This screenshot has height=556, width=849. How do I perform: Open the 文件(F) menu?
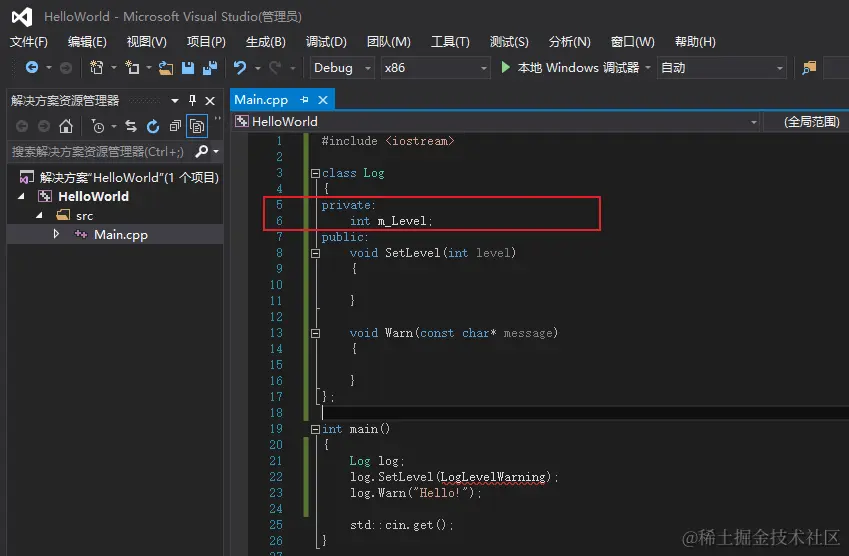click(29, 42)
